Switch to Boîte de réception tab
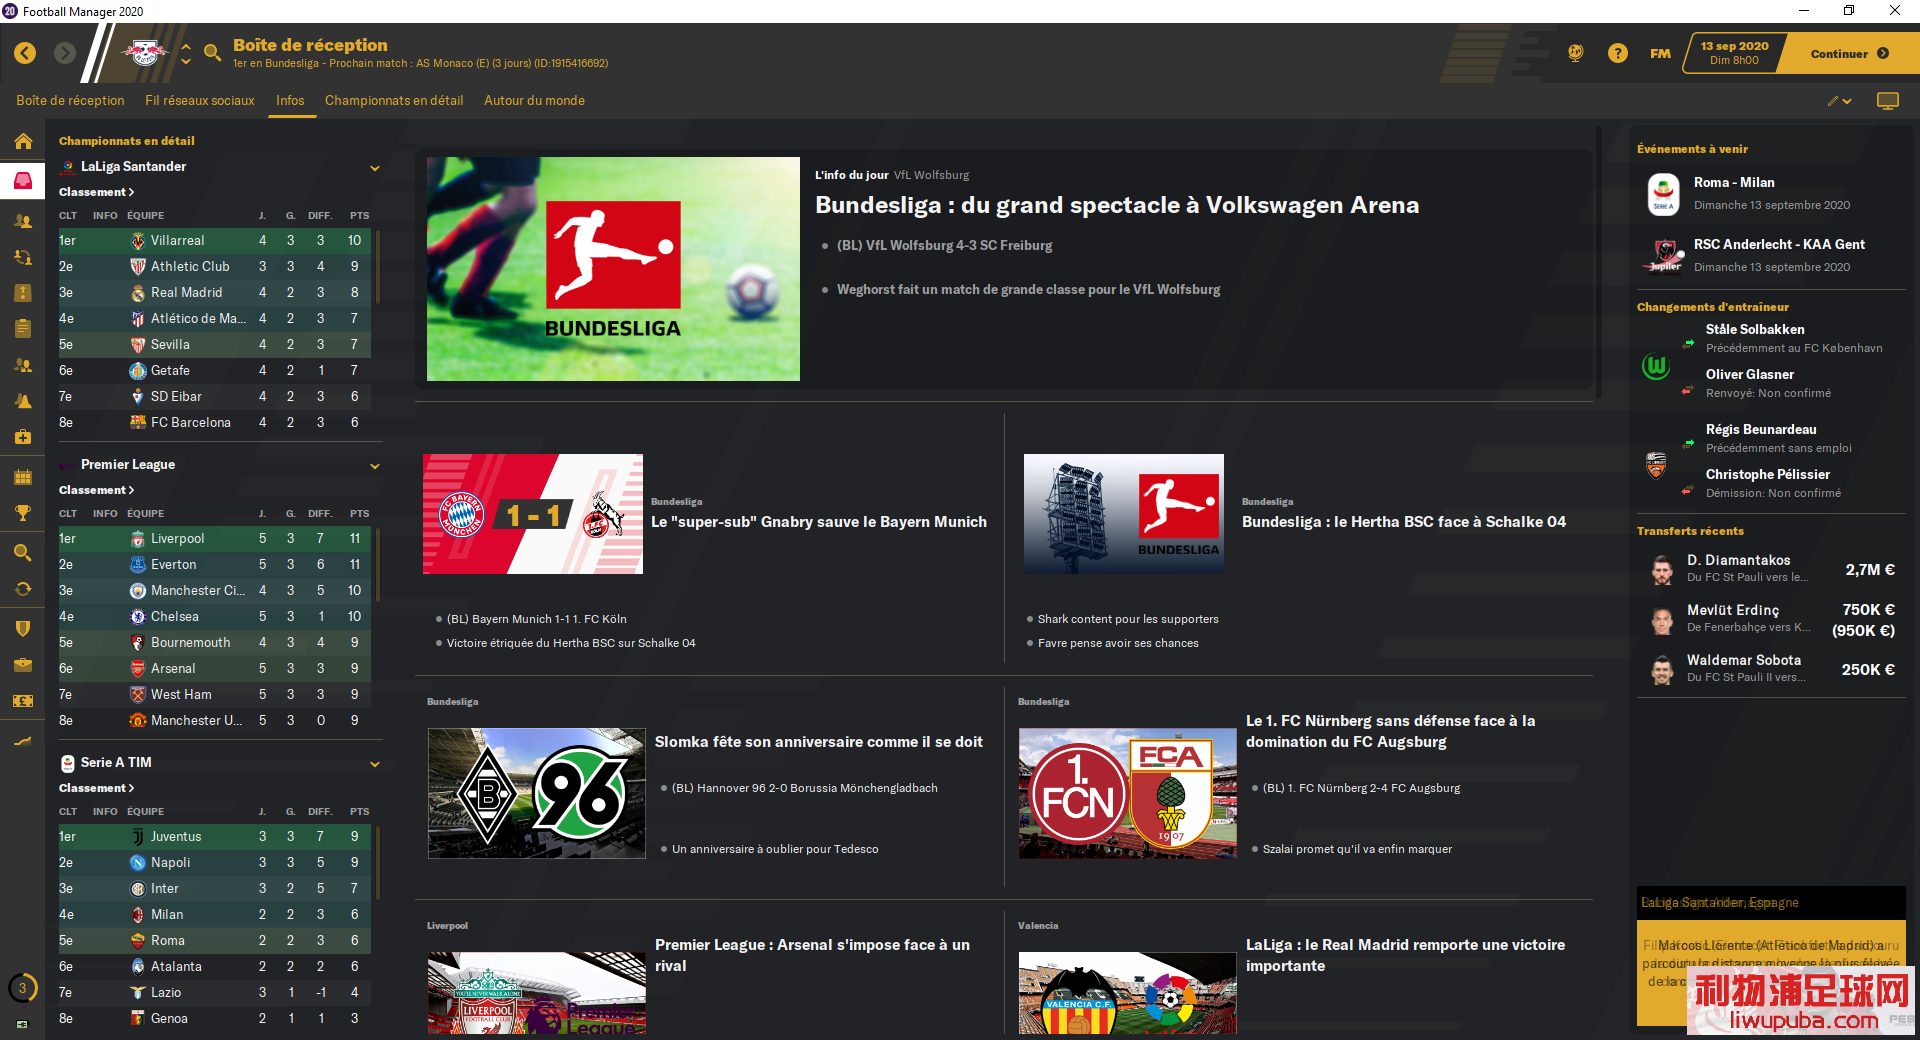Viewport: 1920px width, 1040px height. coord(70,101)
